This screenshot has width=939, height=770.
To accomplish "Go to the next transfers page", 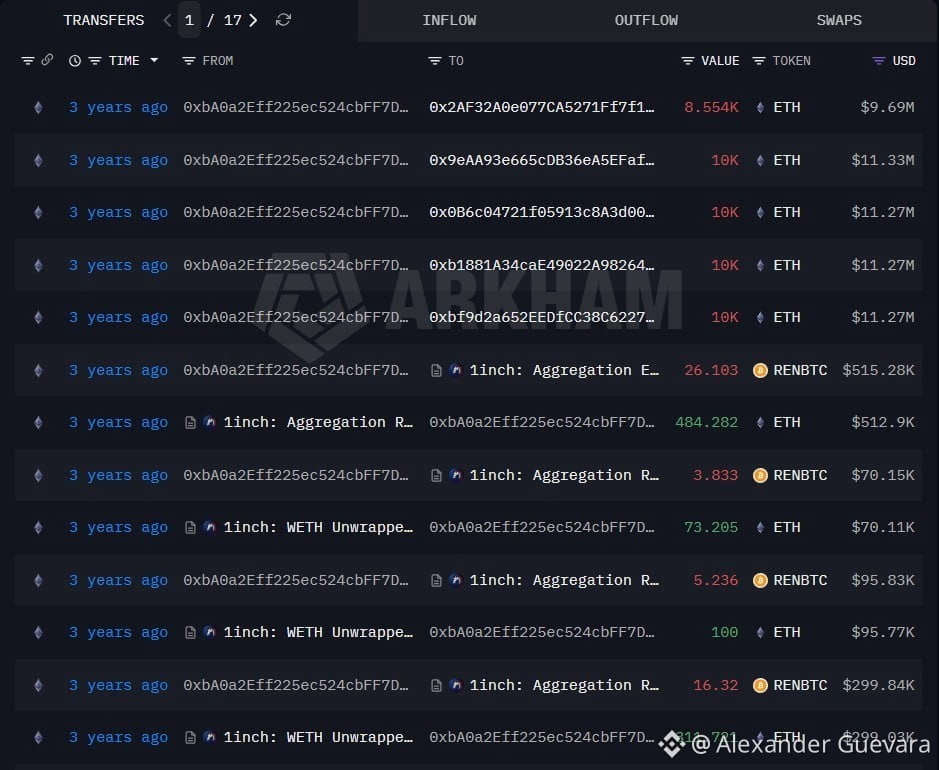I will tap(253, 20).
